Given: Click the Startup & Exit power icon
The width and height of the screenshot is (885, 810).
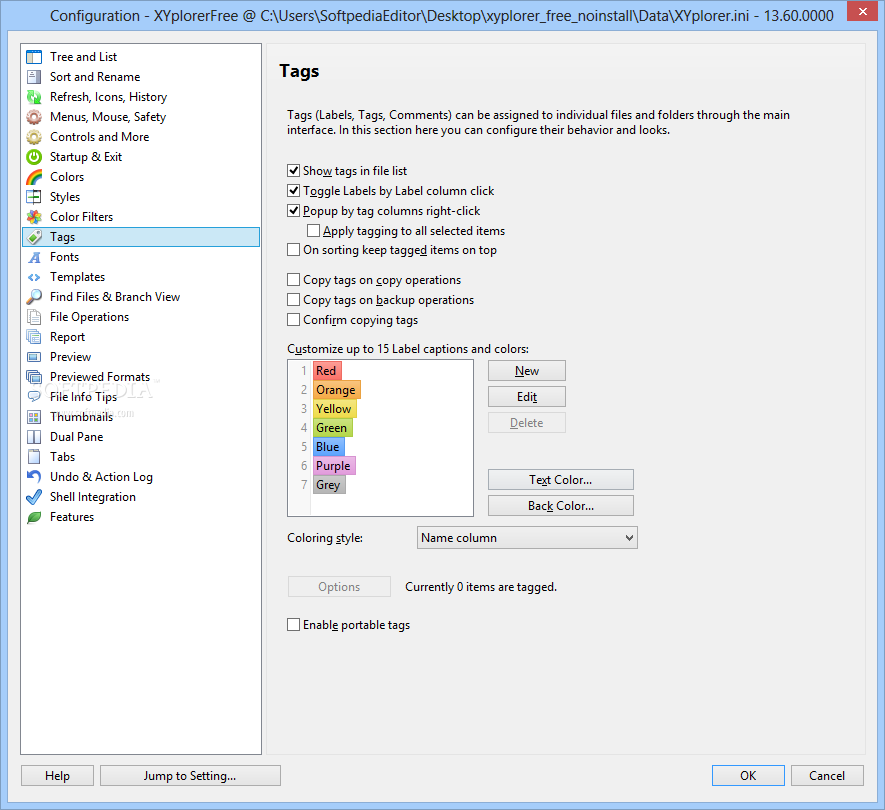Looking at the screenshot, I should coord(34,157).
